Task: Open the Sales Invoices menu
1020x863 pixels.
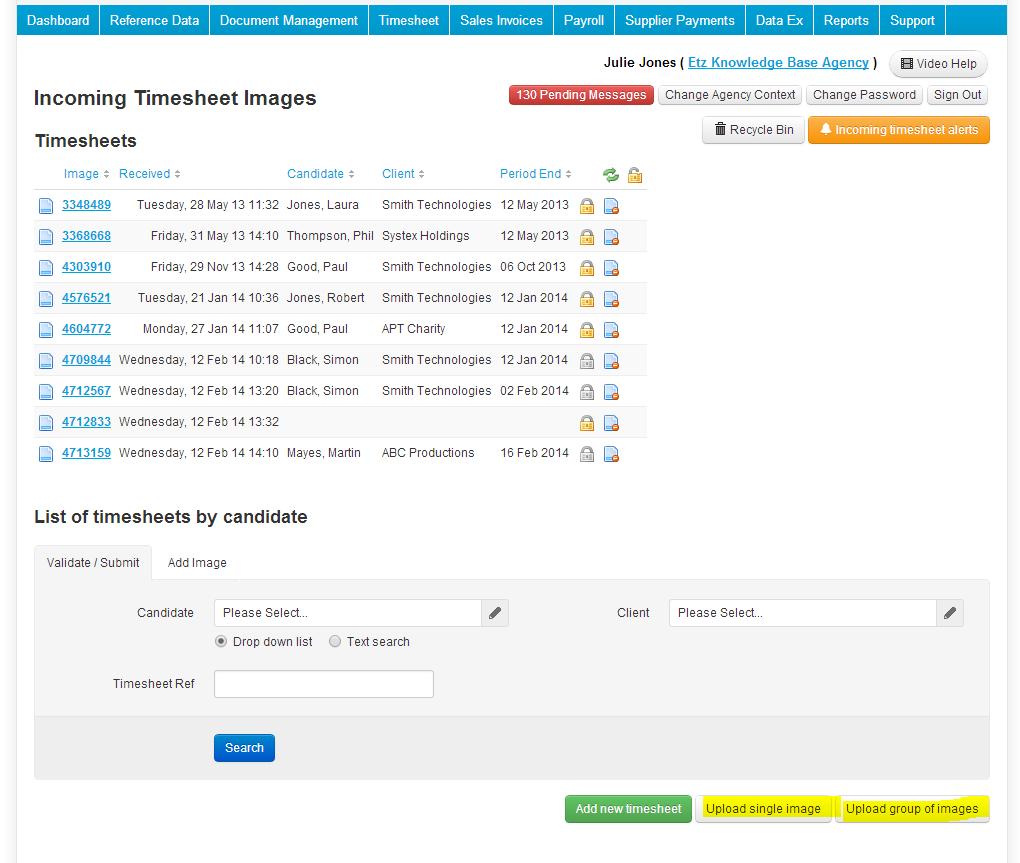Action: 501,20
